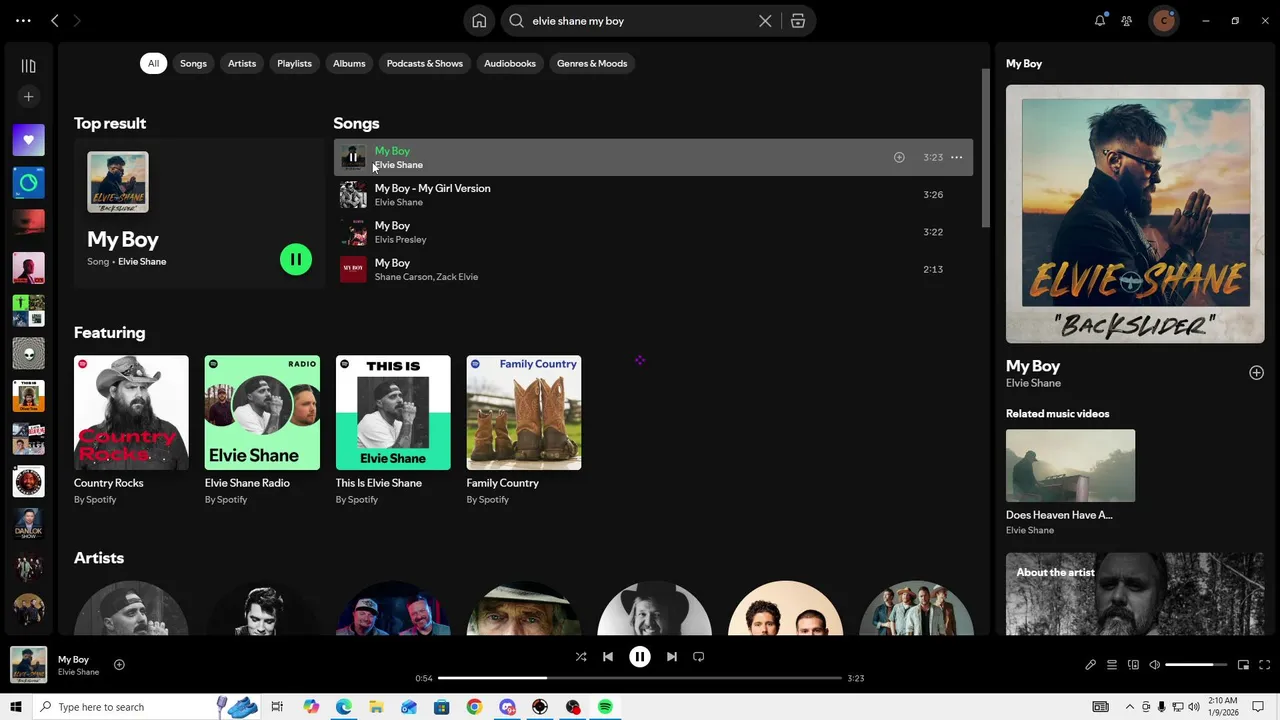1280x720 pixels.
Task: Open About the artist card
Action: point(1135,594)
